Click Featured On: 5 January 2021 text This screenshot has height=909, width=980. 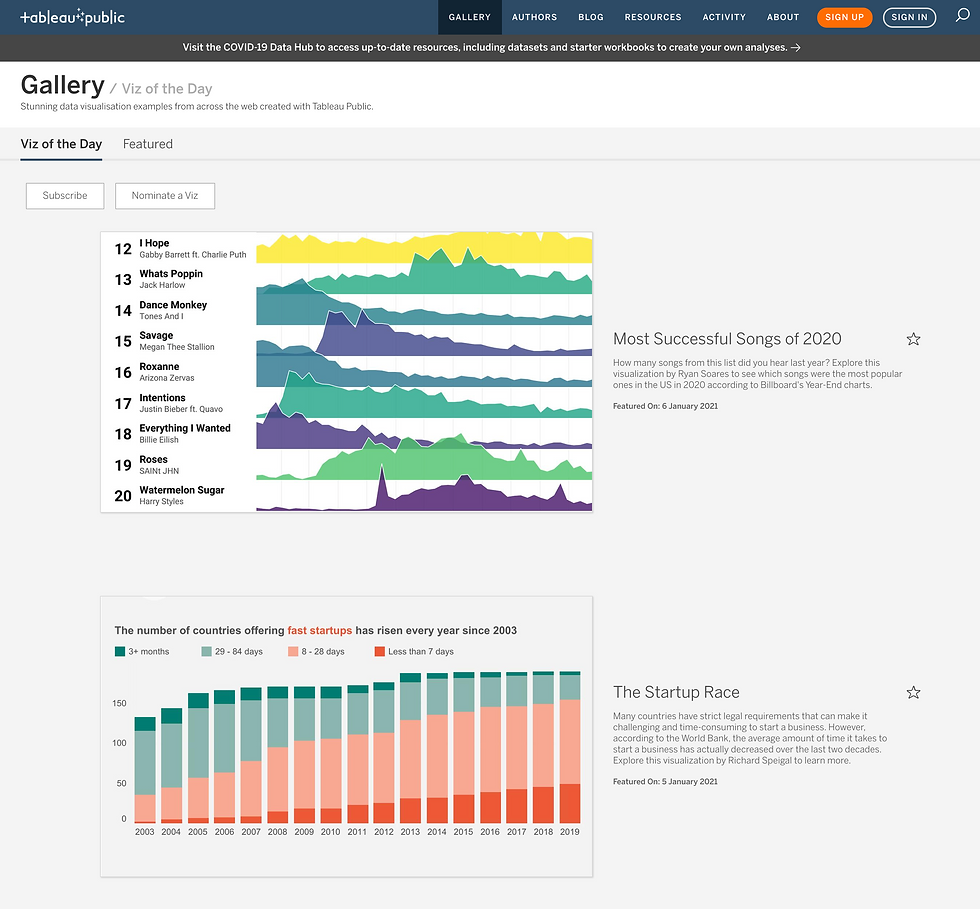pos(665,781)
